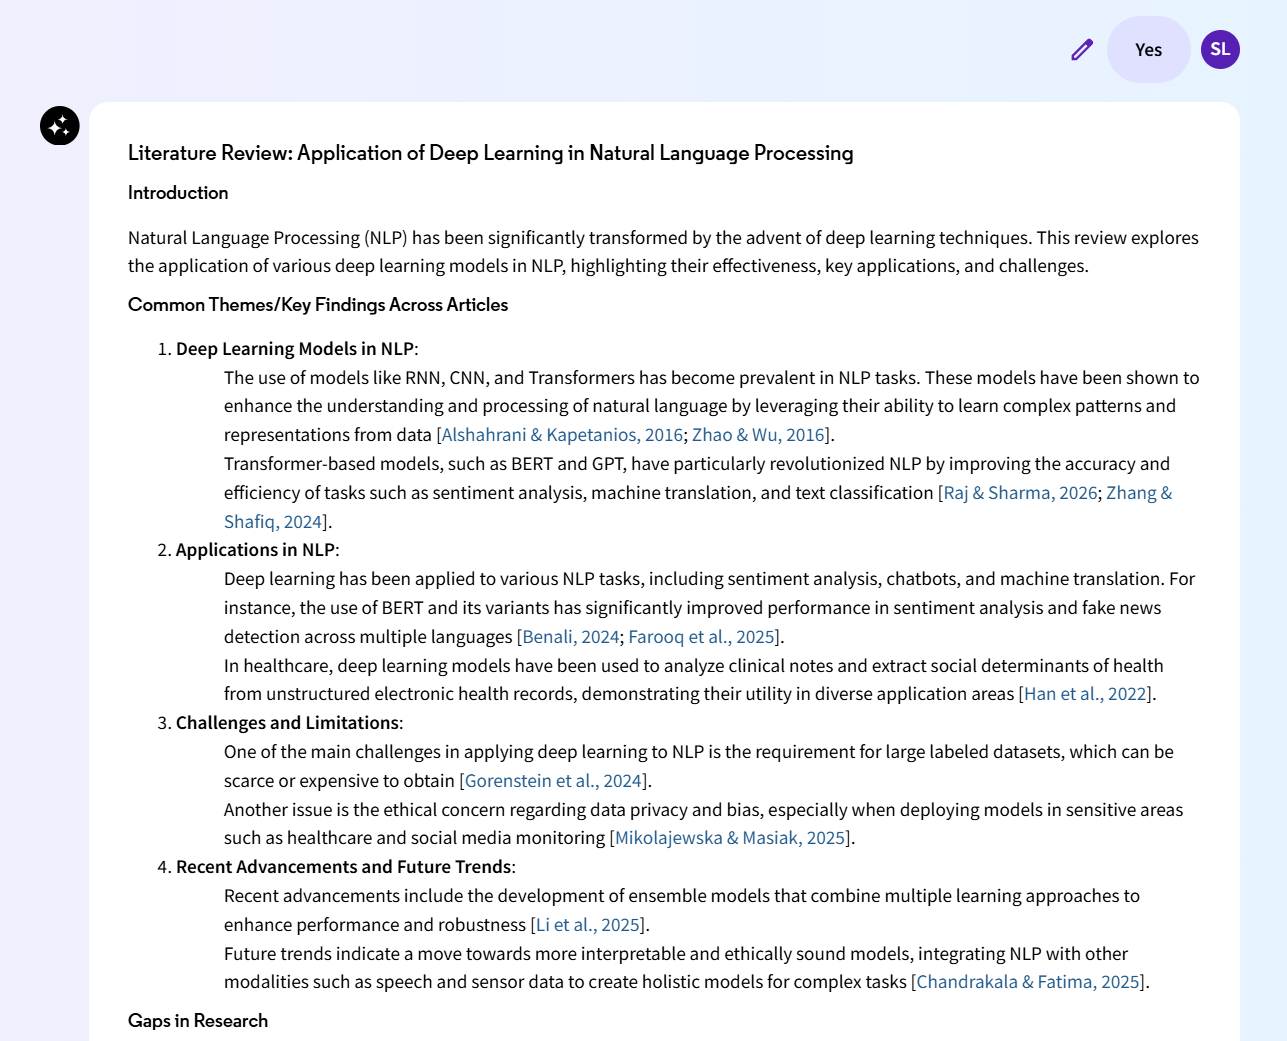
Task: Click the 'Deep Learning Models in NLP' heading
Action: point(295,349)
